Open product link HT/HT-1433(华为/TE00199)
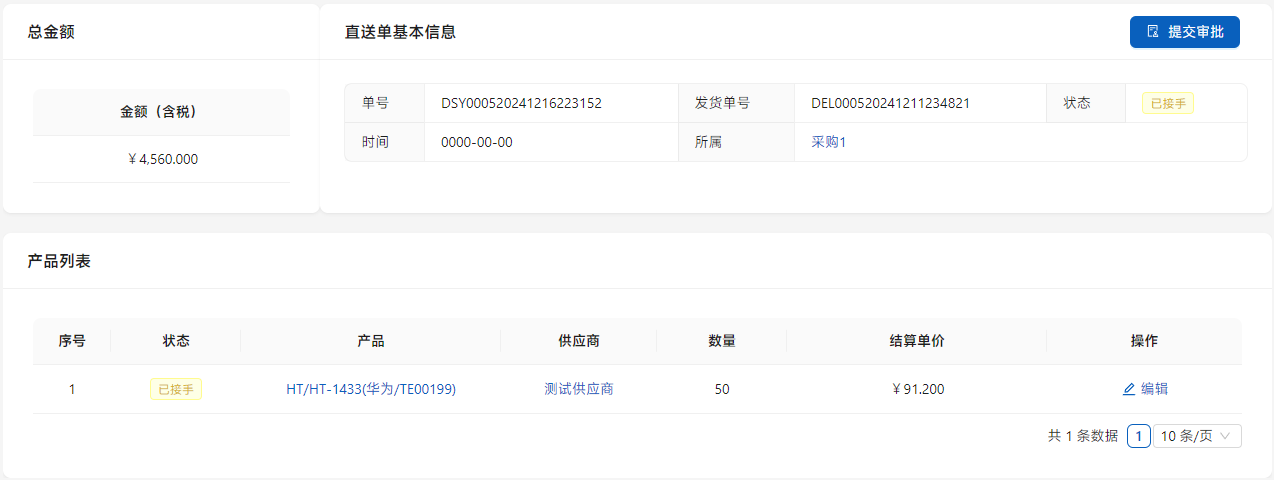Image resolution: width=1274 pixels, height=480 pixels. (371, 389)
